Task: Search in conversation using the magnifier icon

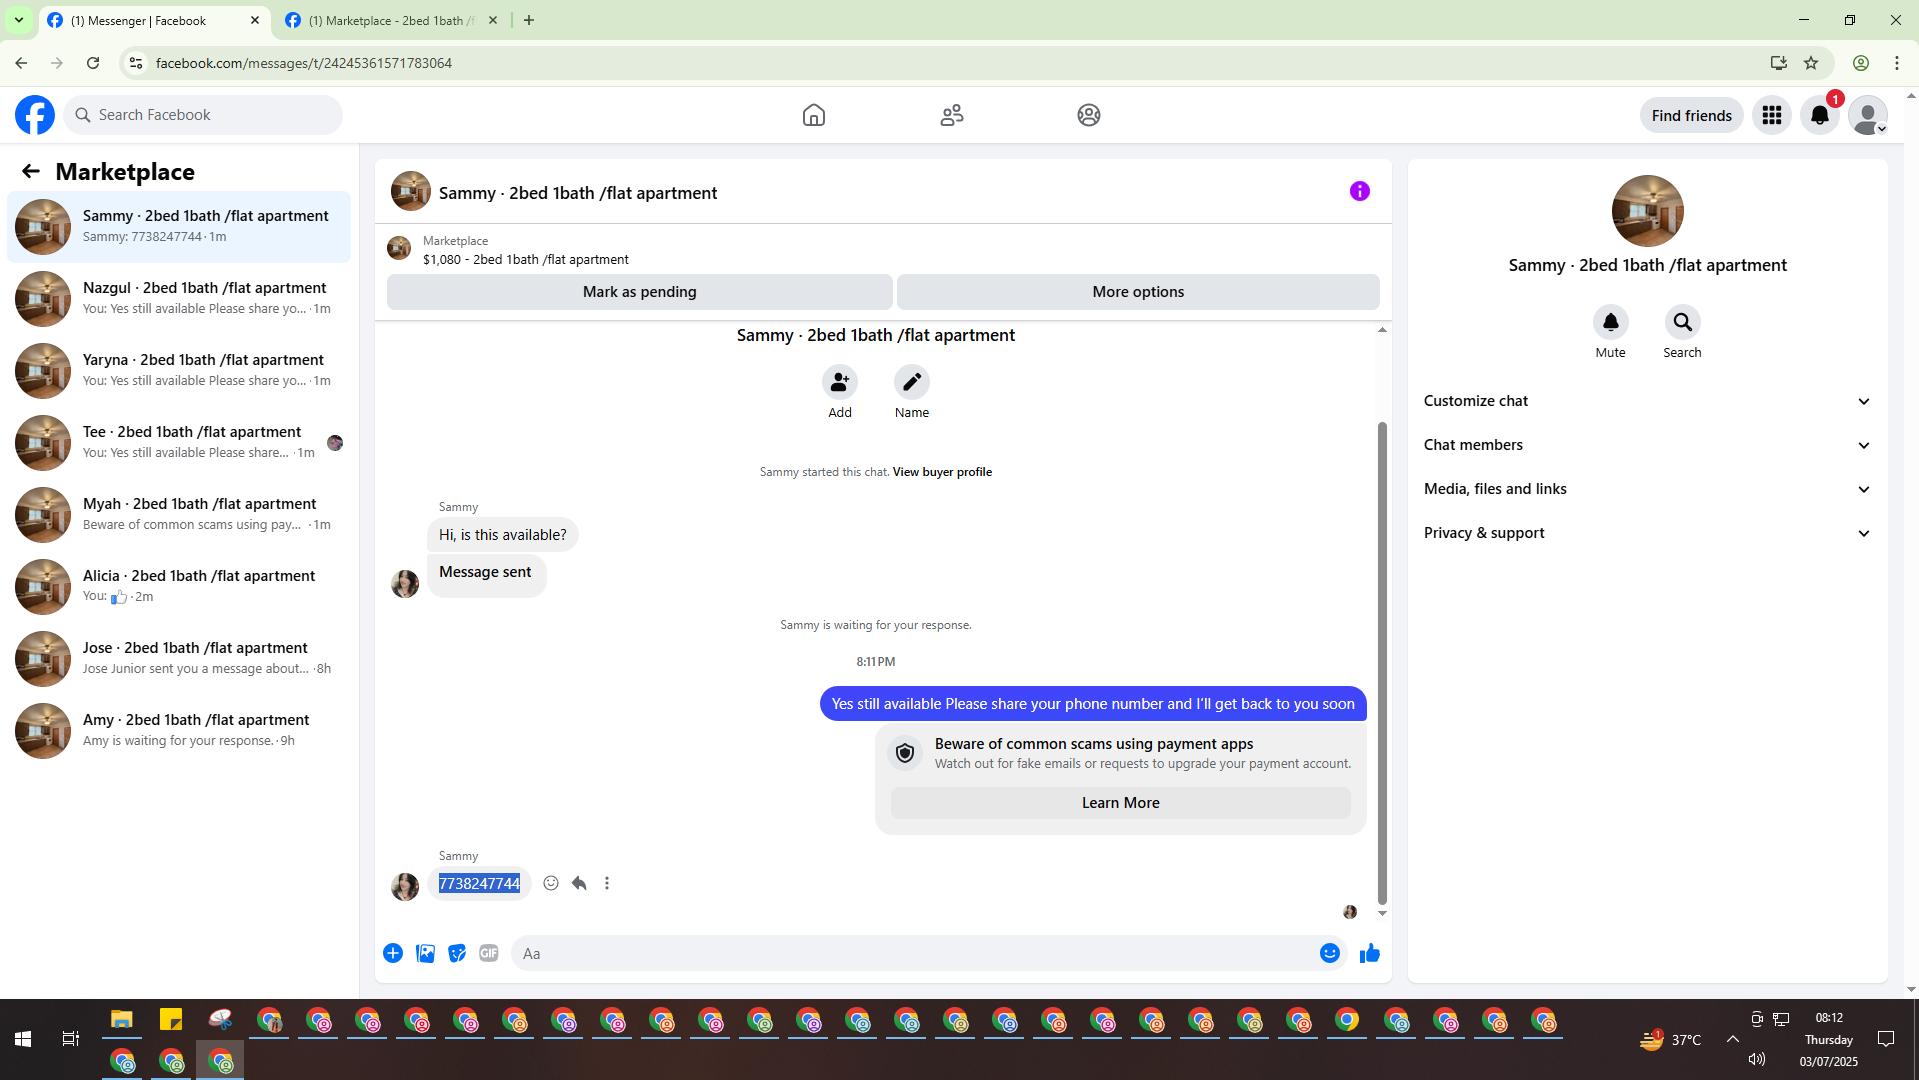Action: (x=1682, y=322)
